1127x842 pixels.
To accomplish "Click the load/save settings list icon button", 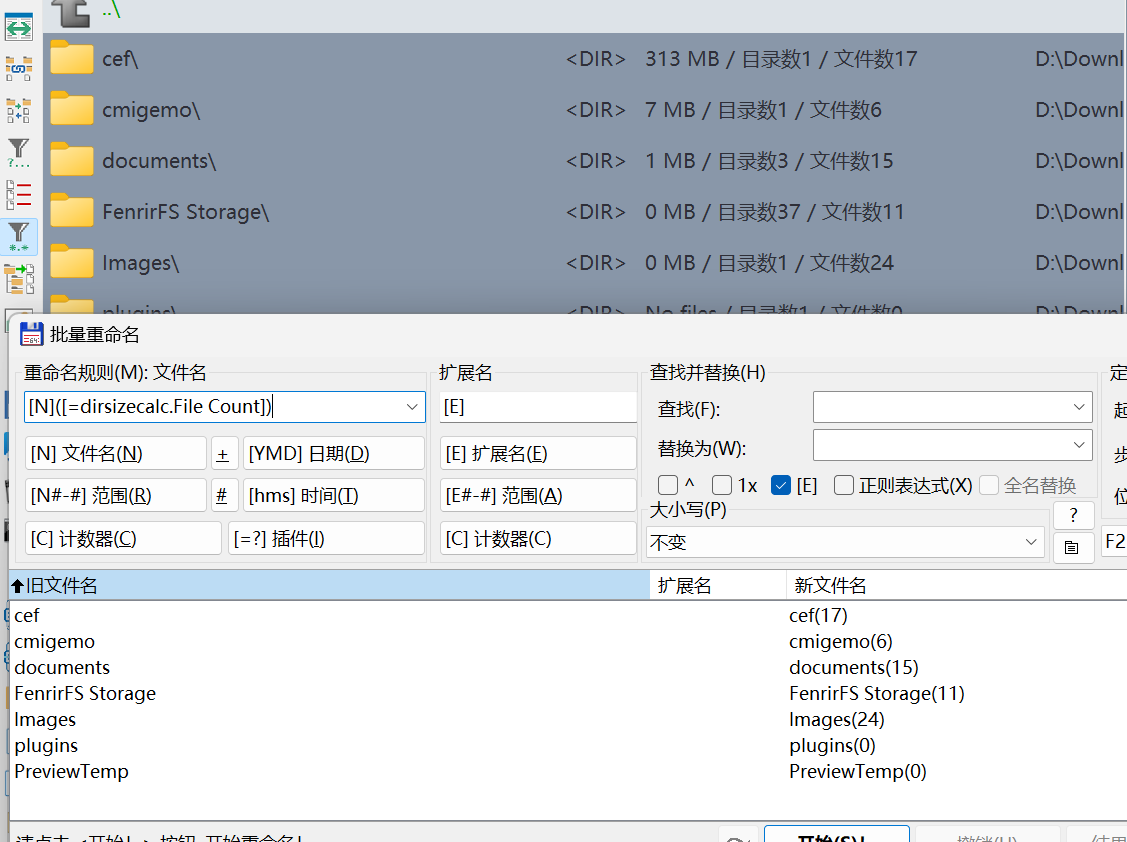I will (1072, 546).
